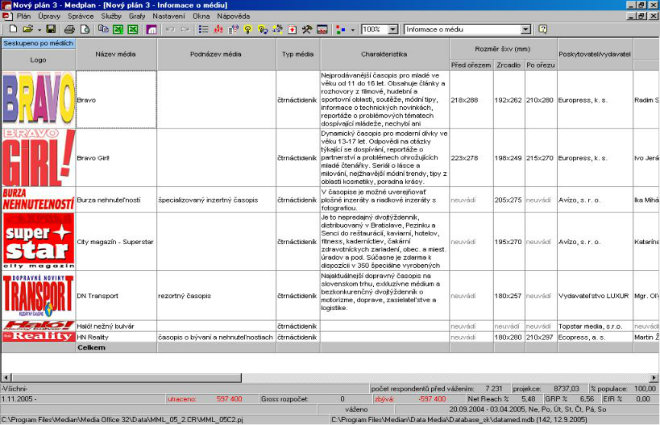
Task: Click the calendar icon in the toolbar
Action: pos(322,29)
